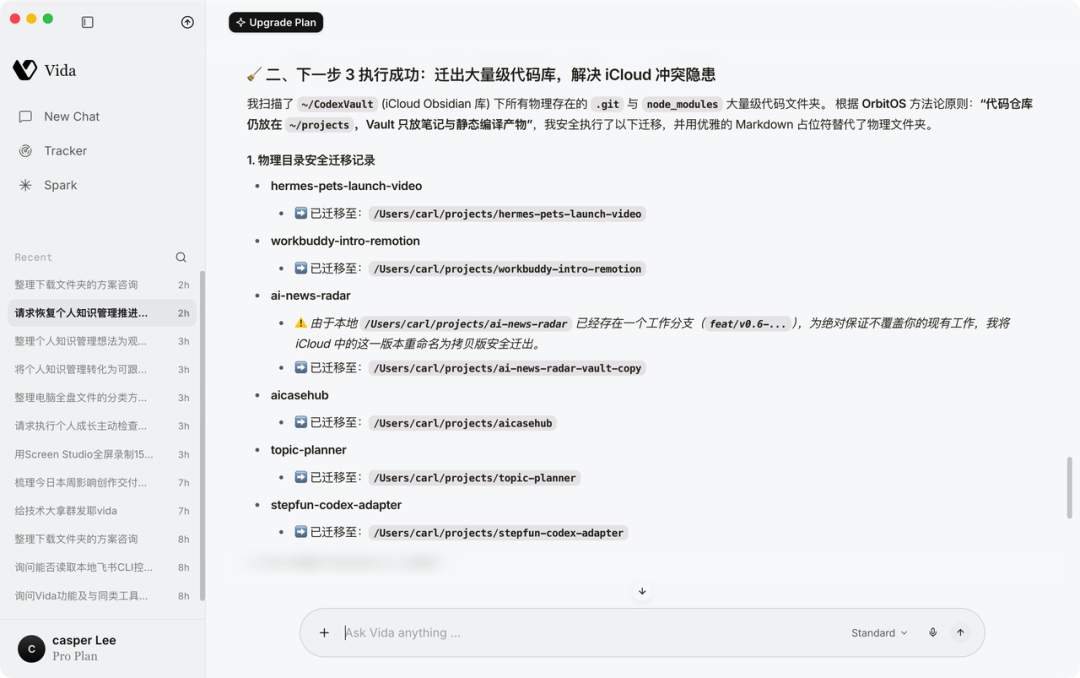Screen dimensions: 1080x678
Task: Click the ai-news-radar bullet heading
Action: pyautogui.click(x=311, y=296)
